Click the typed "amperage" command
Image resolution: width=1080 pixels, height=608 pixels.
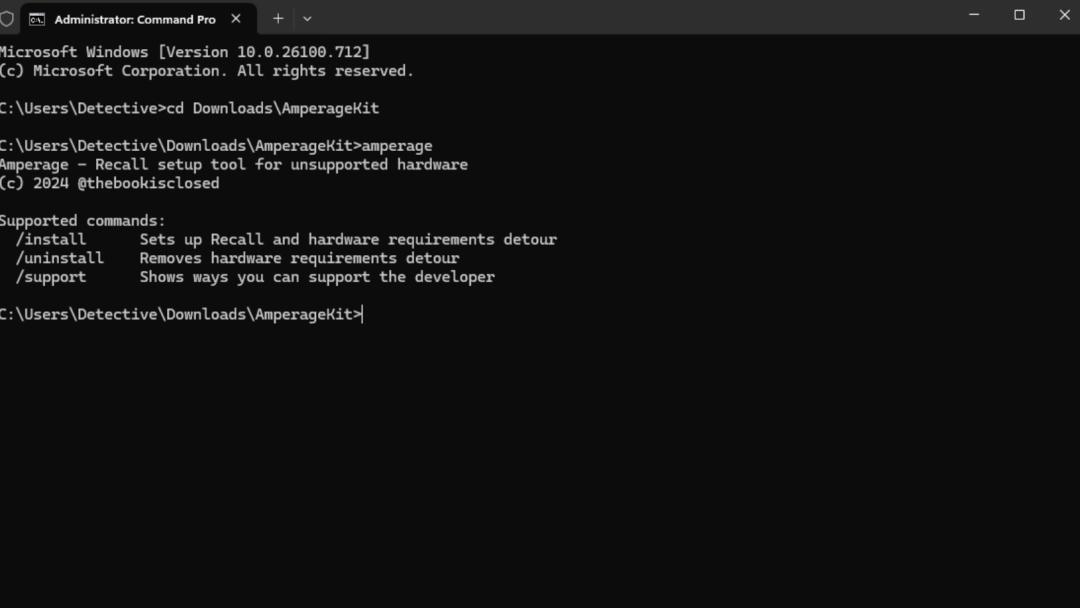[x=397, y=146]
